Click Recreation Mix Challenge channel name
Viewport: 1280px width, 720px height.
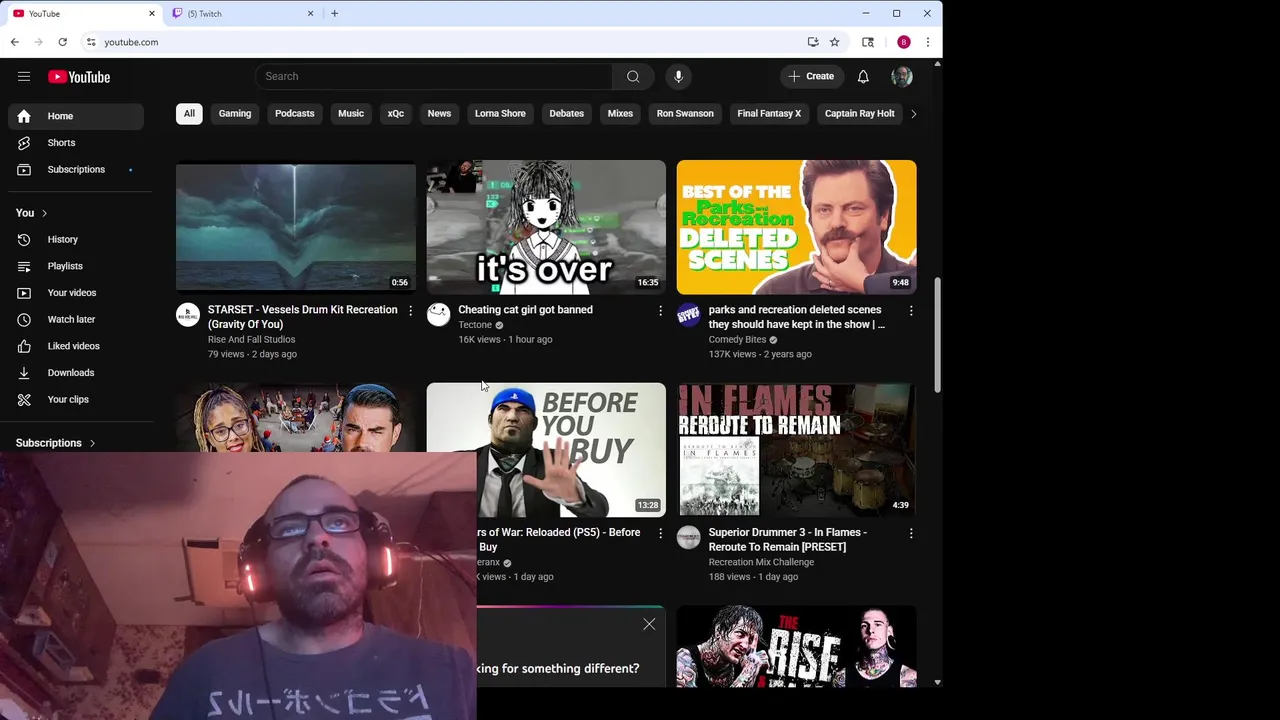(761, 562)
